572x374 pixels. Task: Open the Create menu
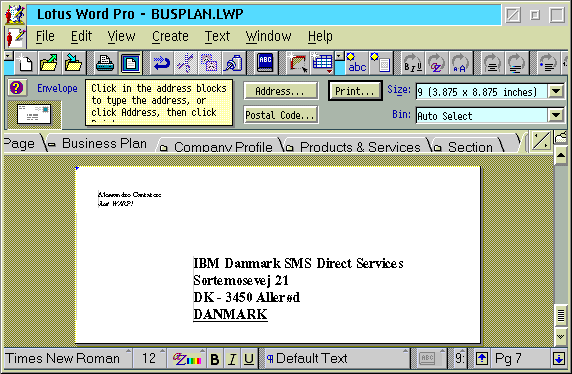tap(170, 36)
